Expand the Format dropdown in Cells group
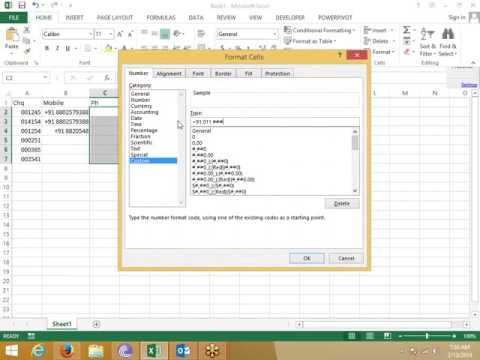Screen dimensions: 480x360 (x=383, y=52)
